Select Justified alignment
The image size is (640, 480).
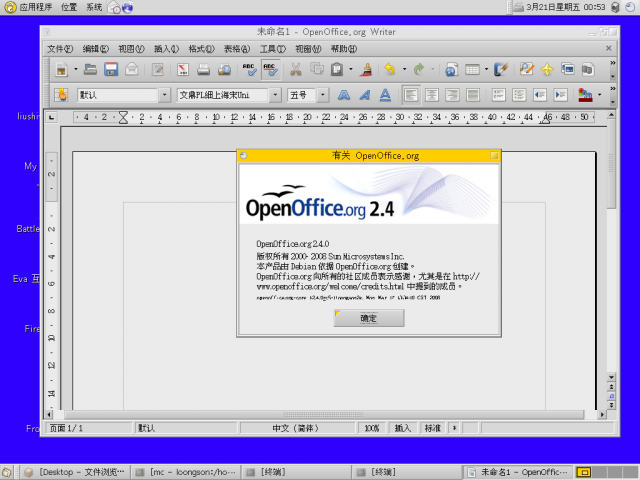coord(473,95)
